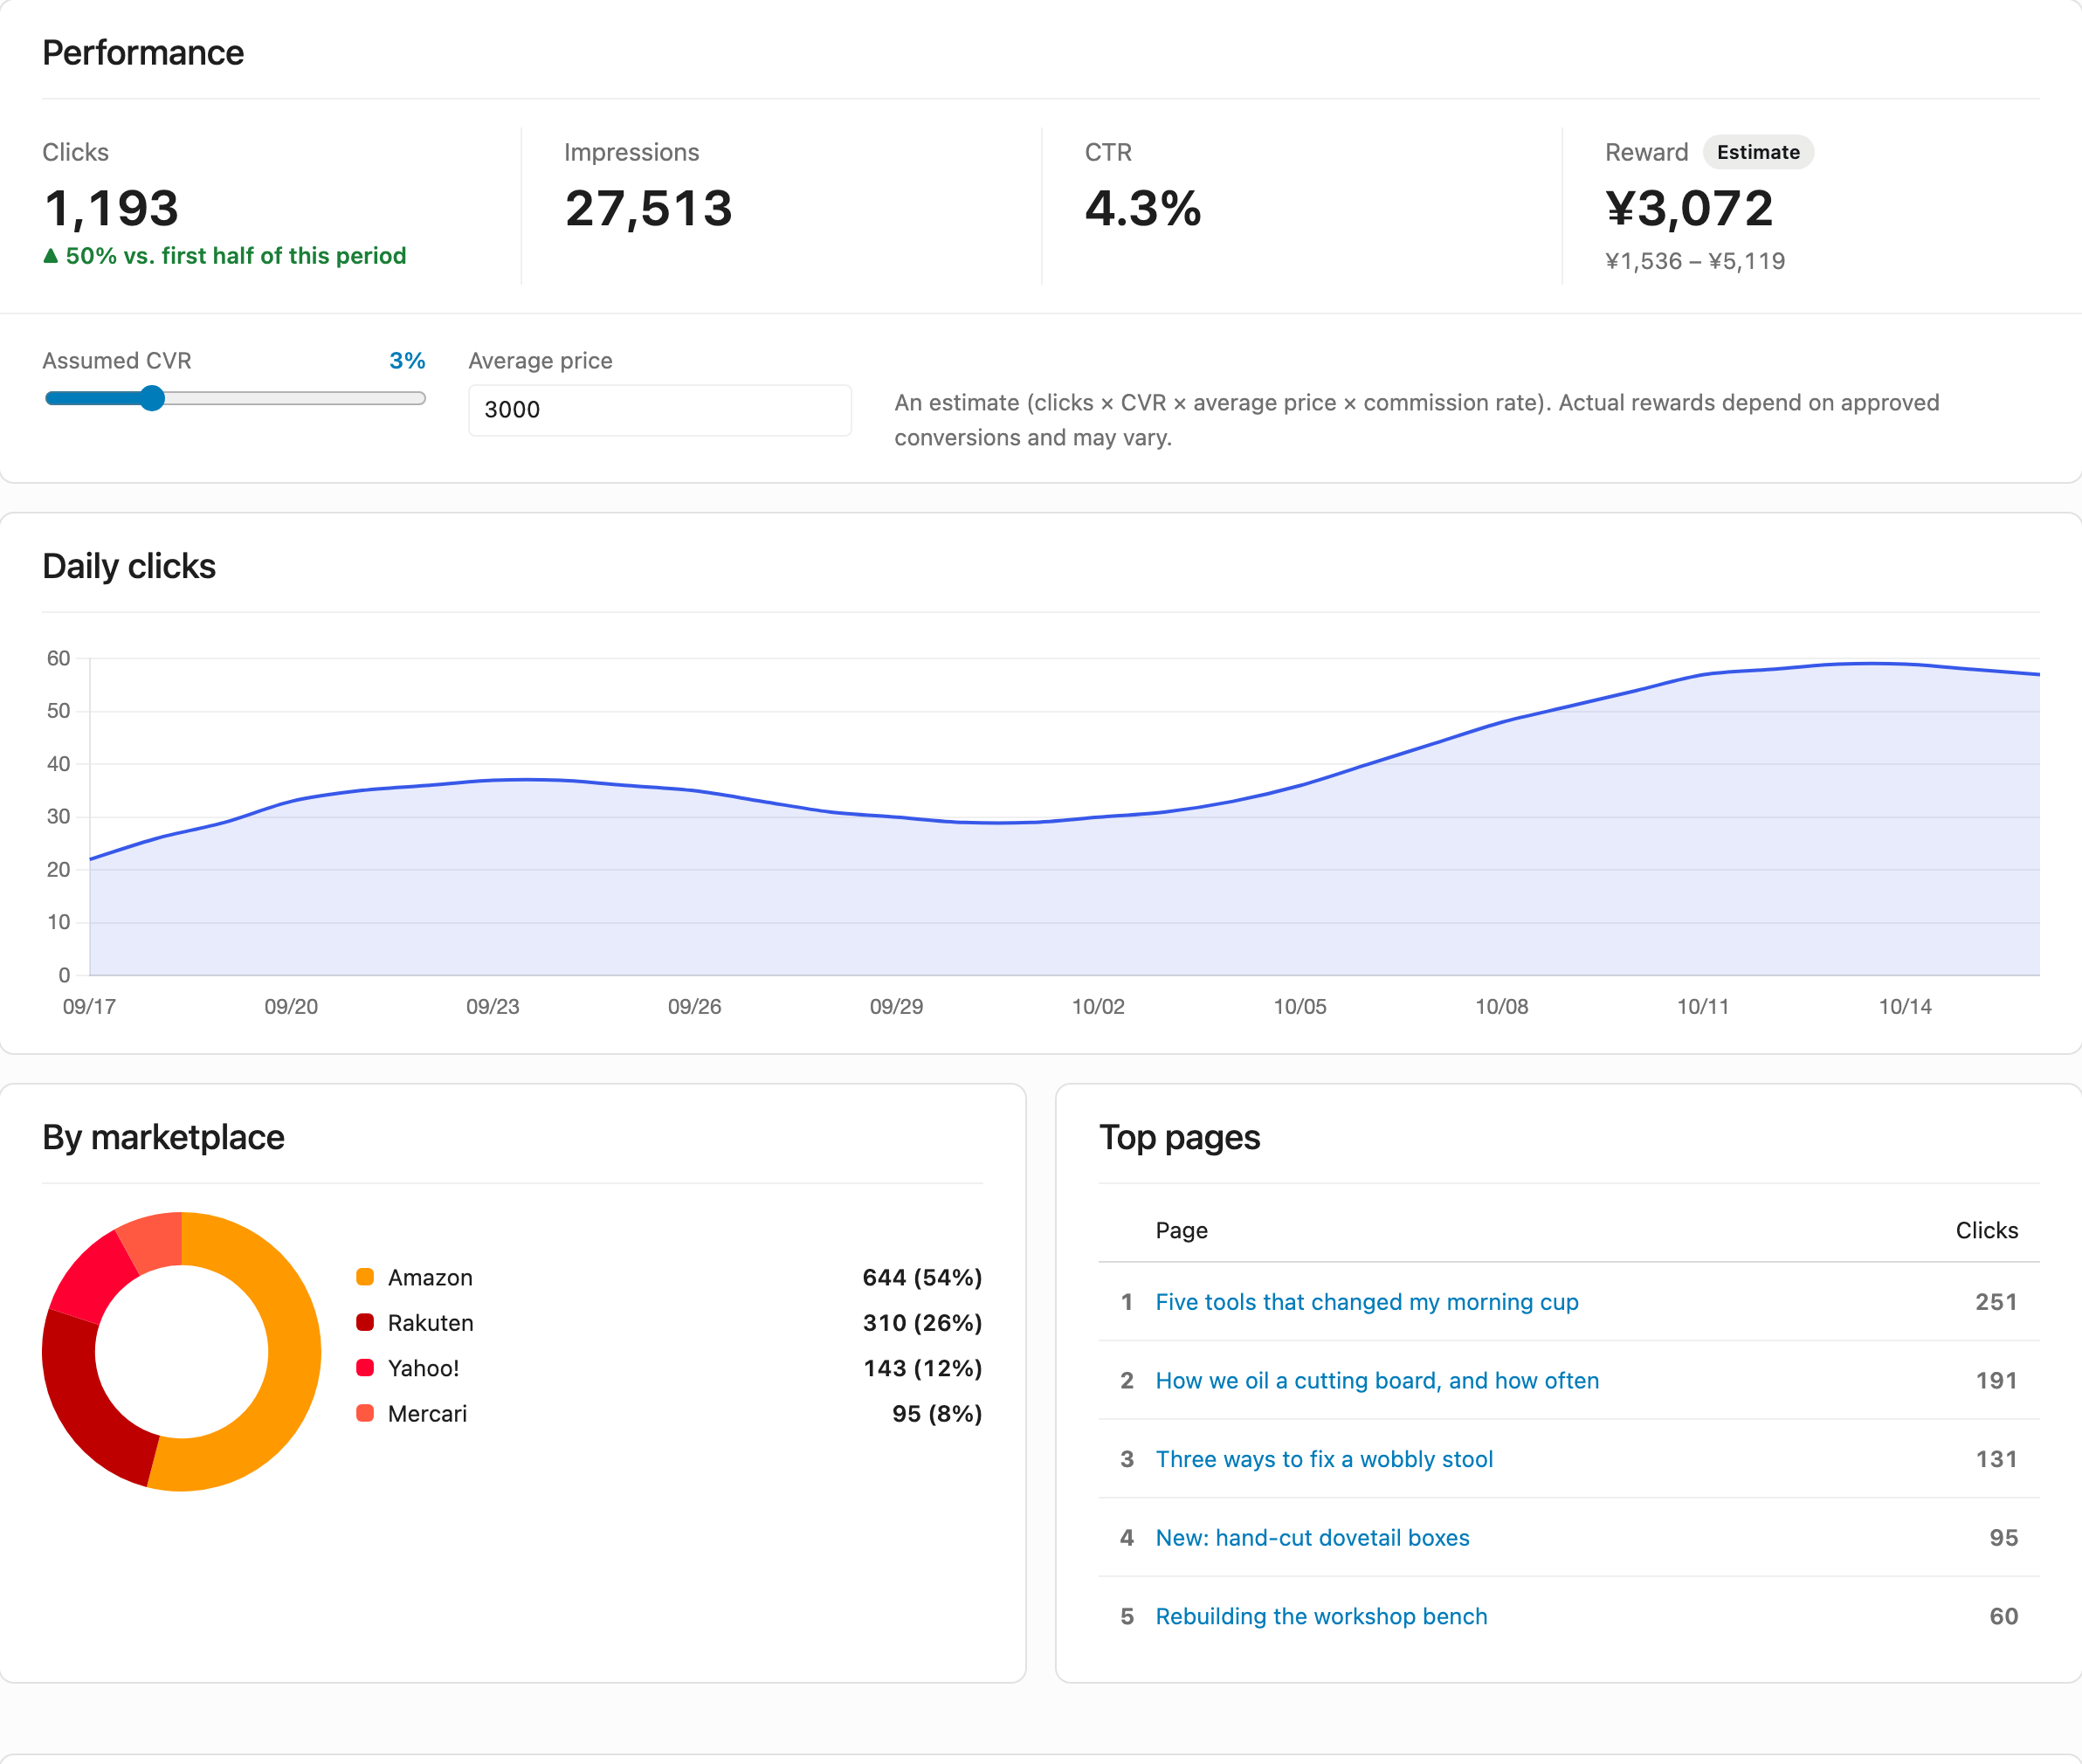2082x1764 pixels.
Task: Open 'Five tools that changed my morning cup' page
Action: click(x=1367, y=1302)
